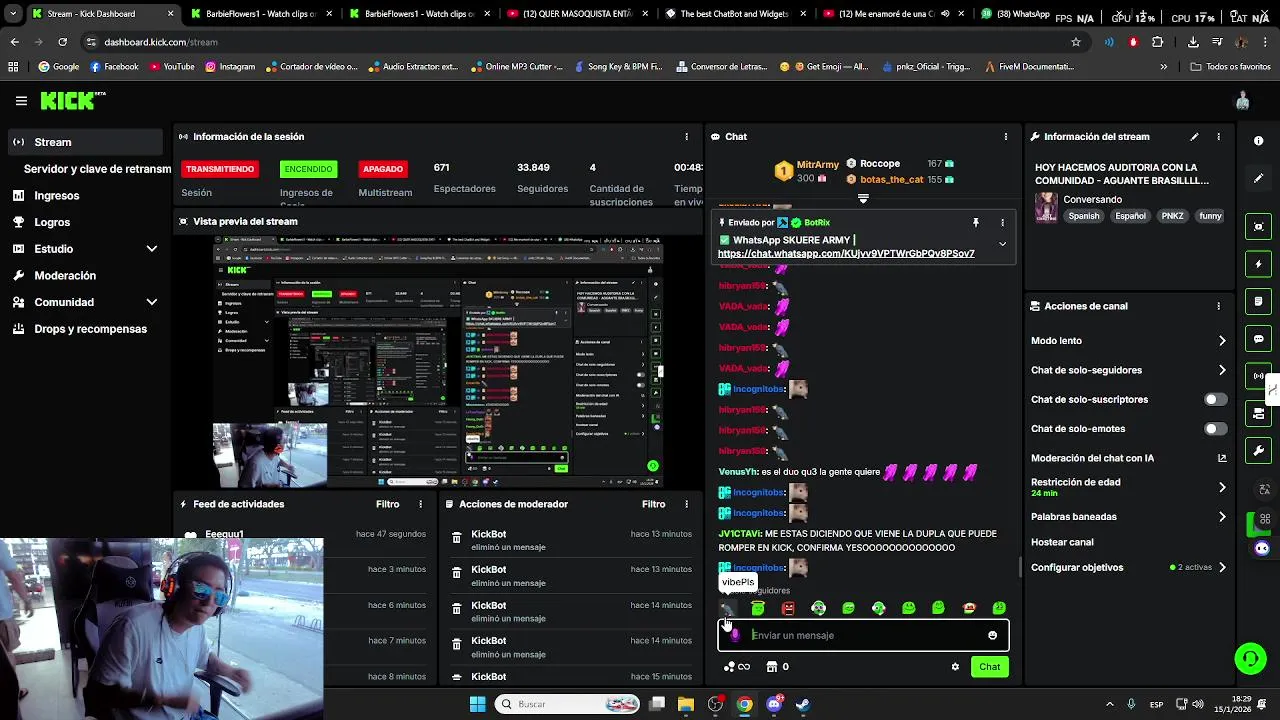Screen dimensions: 1280x720
Task: Toggle Chat de solo-suscriptores switch
Action: click(x=1215, y=399)
